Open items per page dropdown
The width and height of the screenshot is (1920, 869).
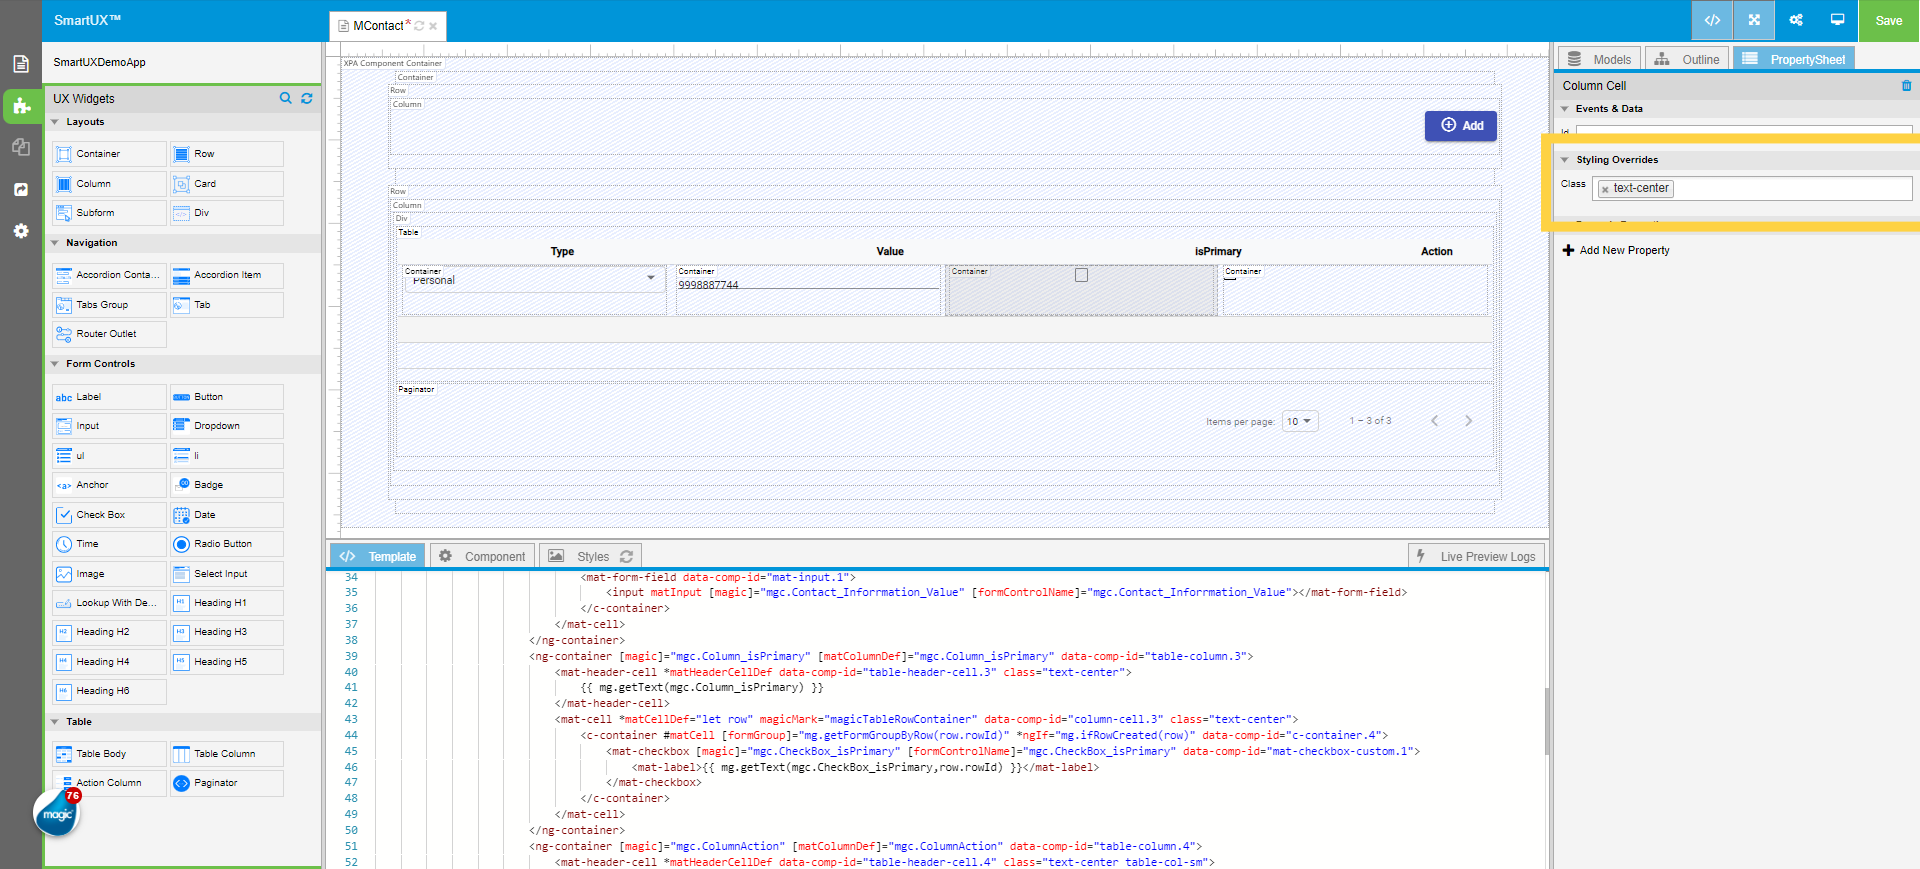(x=1300, y=421)
